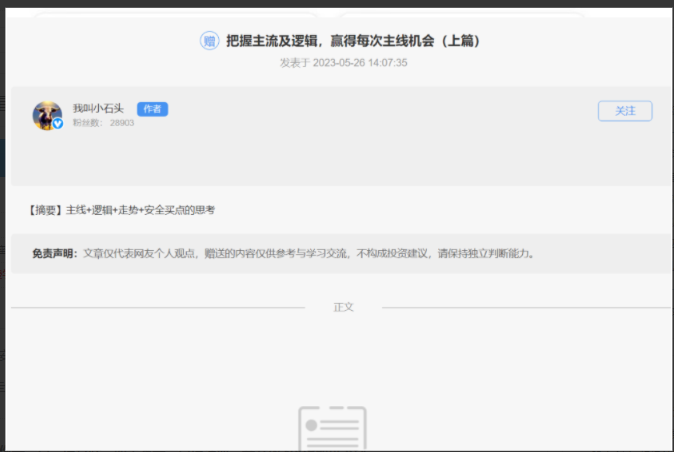This screenshot has height=452, width=674.
Task: Click the 赠 gift icon beside title
Action: 209,41
